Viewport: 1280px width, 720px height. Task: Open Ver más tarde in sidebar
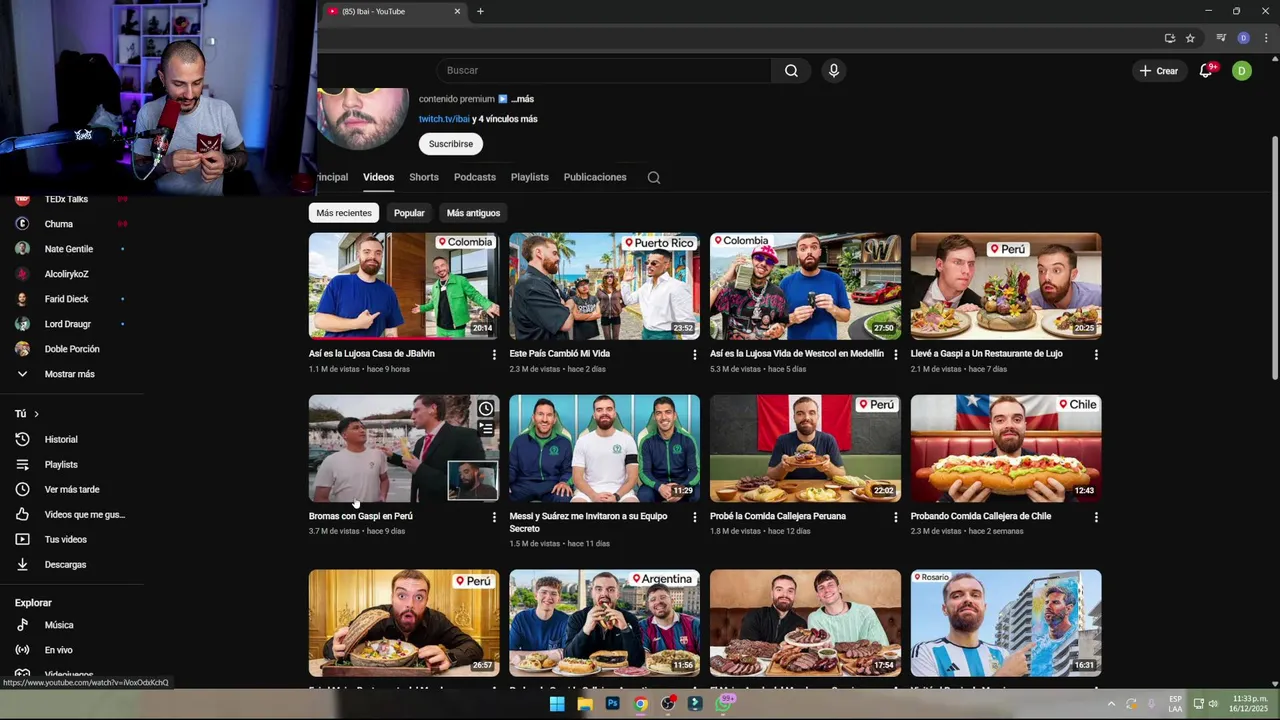72,489
